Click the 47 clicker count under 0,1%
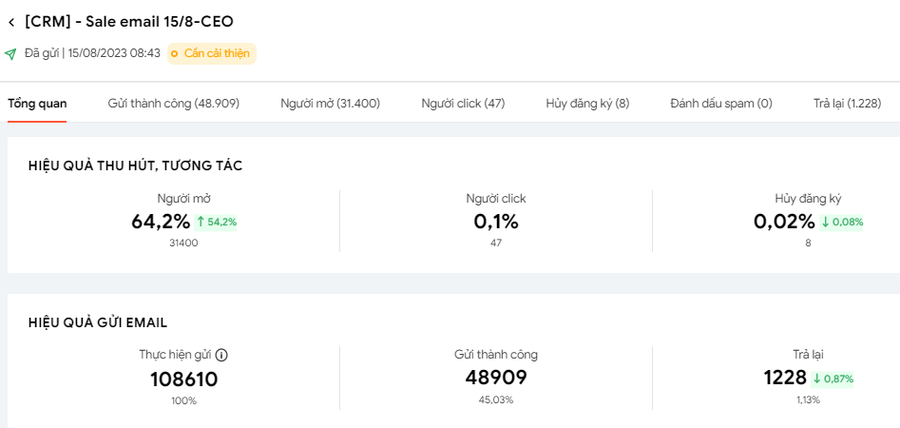Screen dimensions: 900x428 pos(496,243)
